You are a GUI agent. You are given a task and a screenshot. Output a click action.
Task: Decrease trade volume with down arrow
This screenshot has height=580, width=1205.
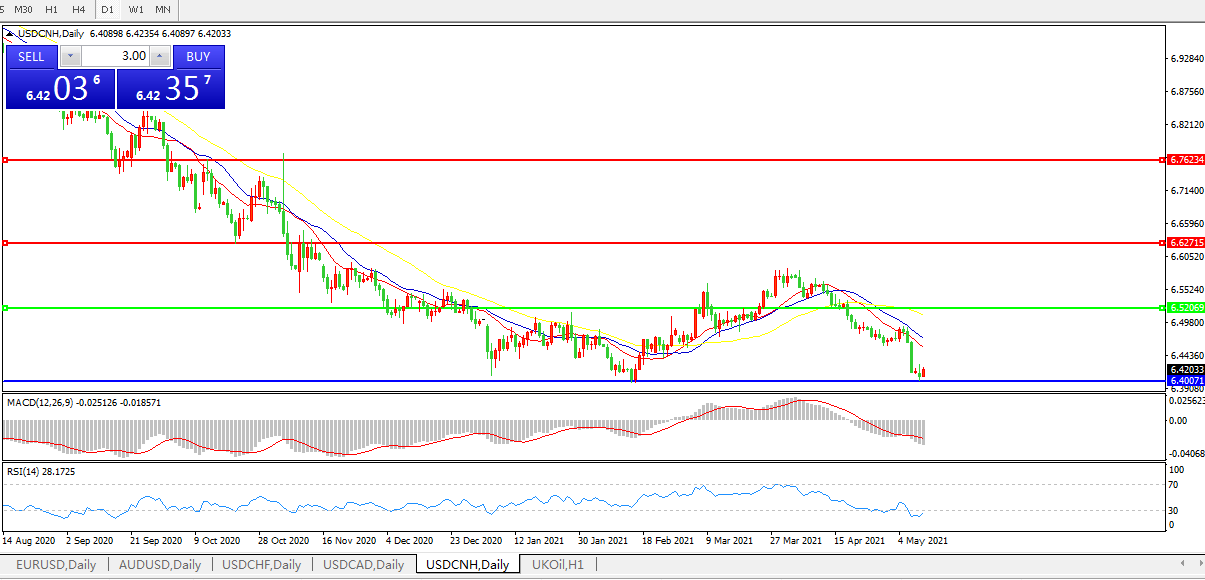click(x=70, y=57)
